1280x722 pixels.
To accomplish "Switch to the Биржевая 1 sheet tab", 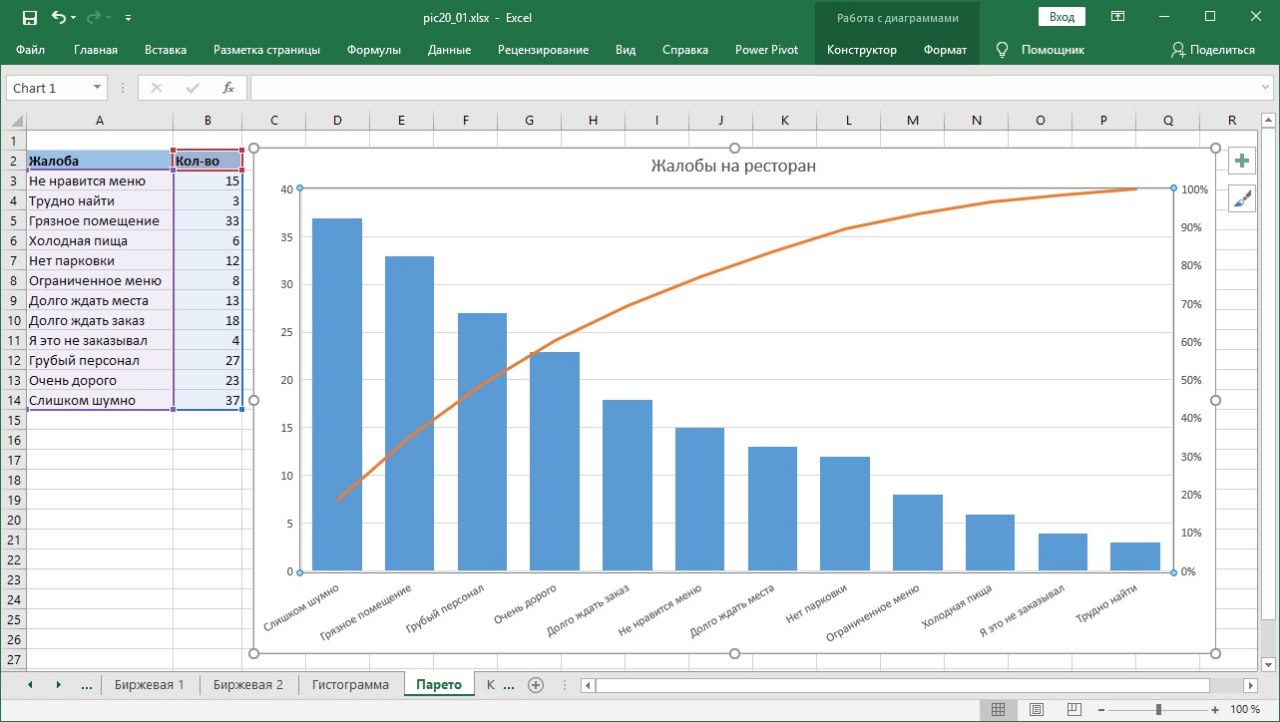I will pos(149,685).
